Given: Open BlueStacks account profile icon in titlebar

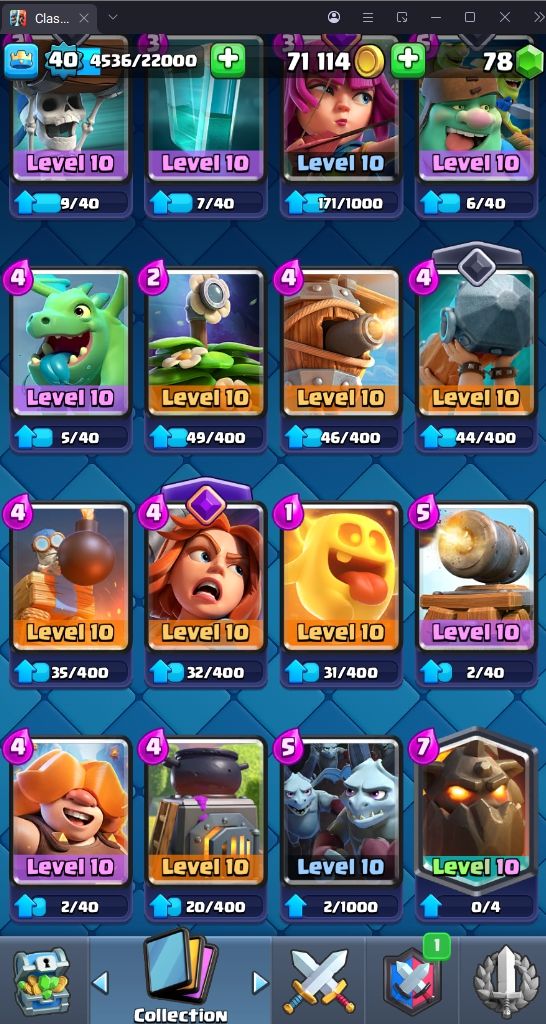Looking at the screenshot, I should [x=334, y=17].
